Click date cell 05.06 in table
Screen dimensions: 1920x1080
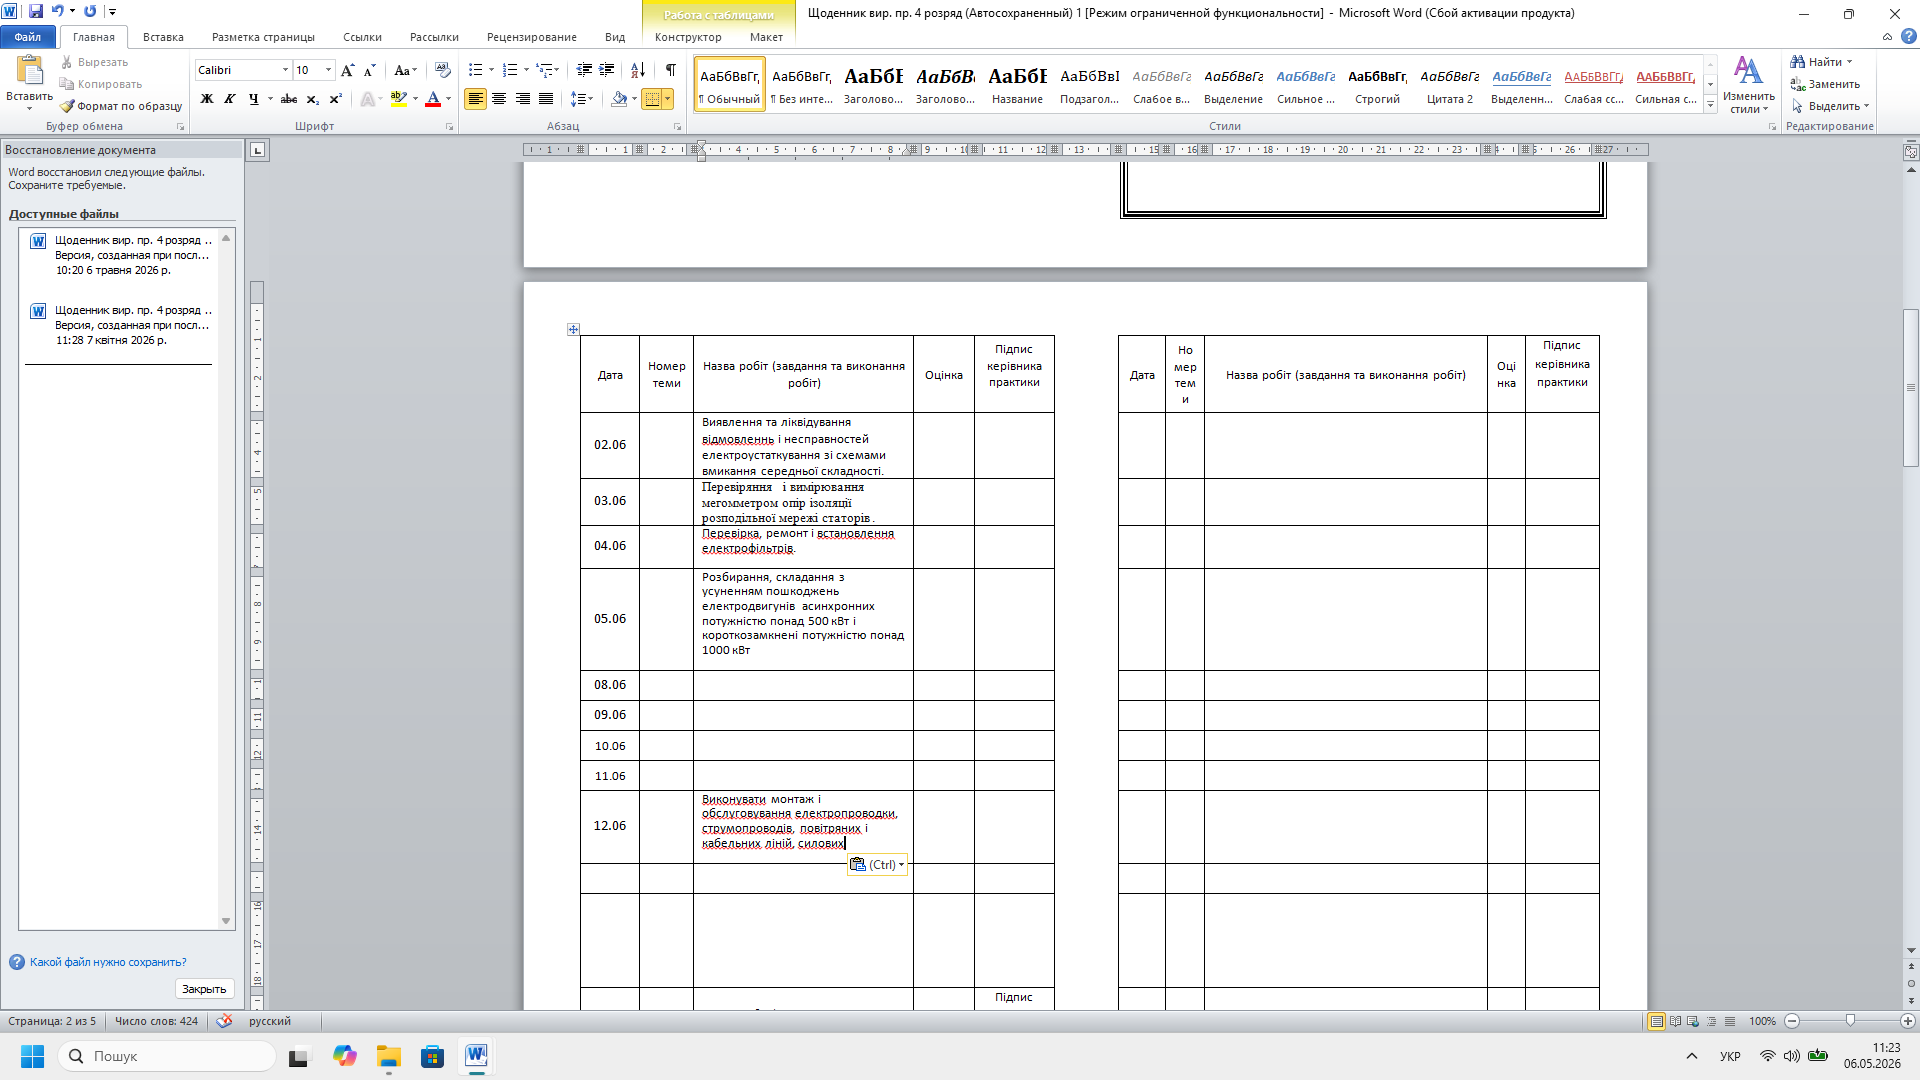610,619
